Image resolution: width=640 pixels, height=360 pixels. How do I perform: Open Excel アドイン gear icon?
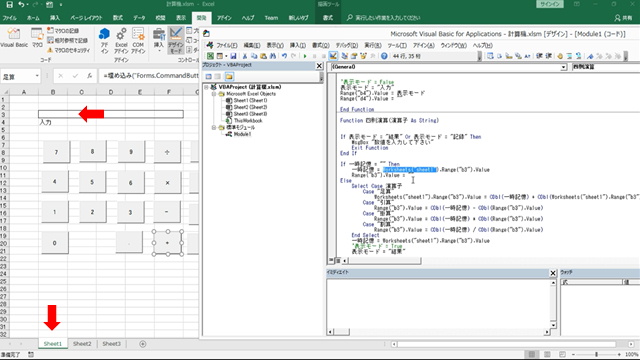pyautogui.click(x=121, y=40)
